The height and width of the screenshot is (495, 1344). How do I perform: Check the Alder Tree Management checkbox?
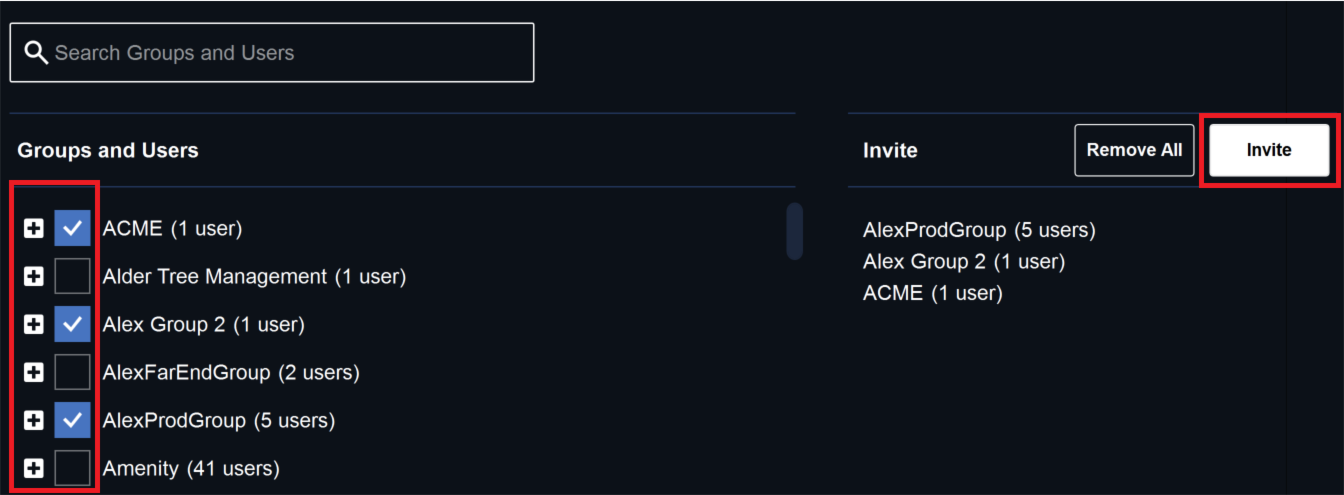[x=72, y=276]
